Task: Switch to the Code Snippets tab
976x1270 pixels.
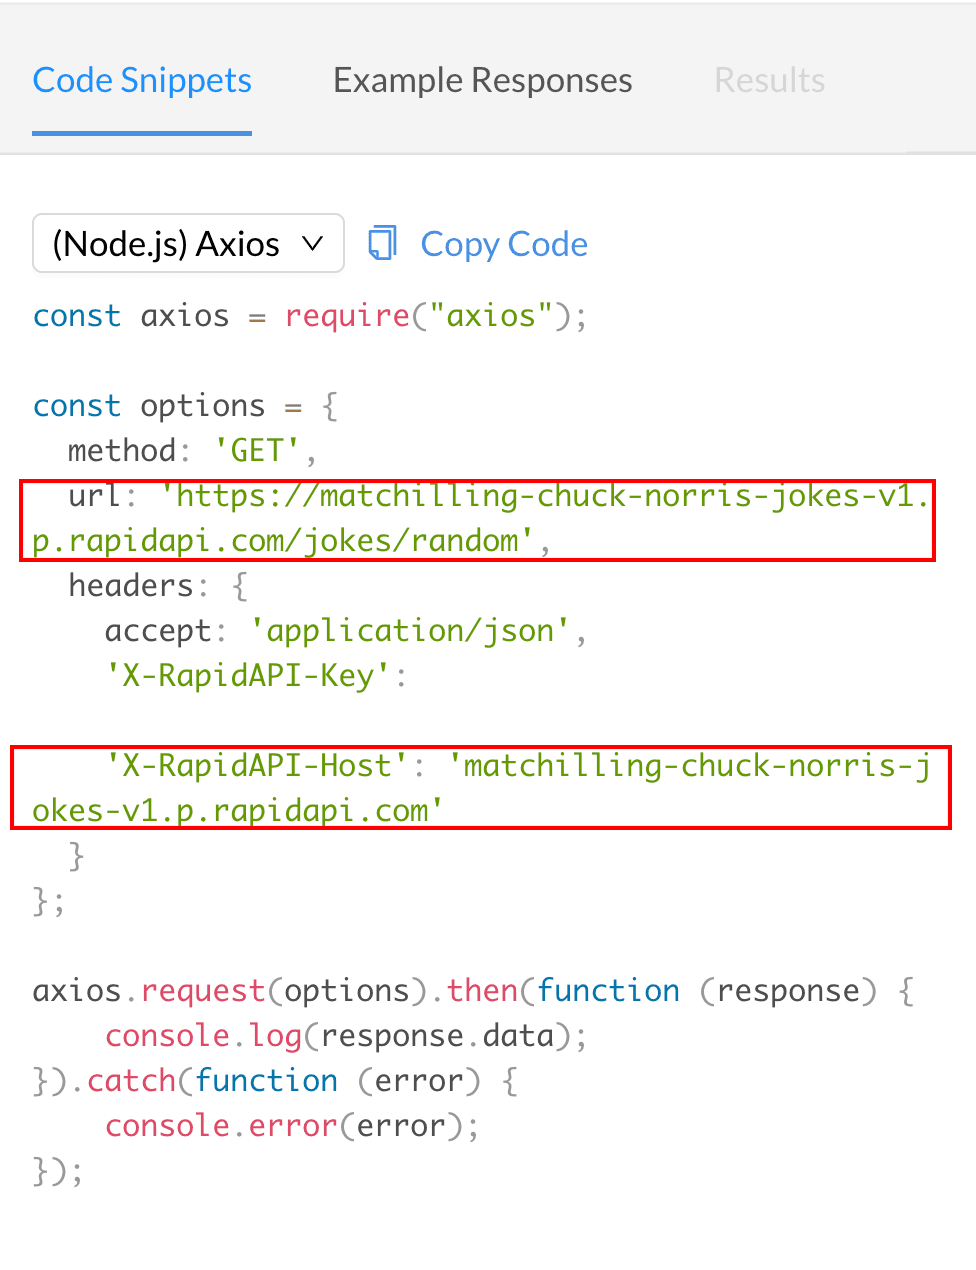Action: point(142,80)
